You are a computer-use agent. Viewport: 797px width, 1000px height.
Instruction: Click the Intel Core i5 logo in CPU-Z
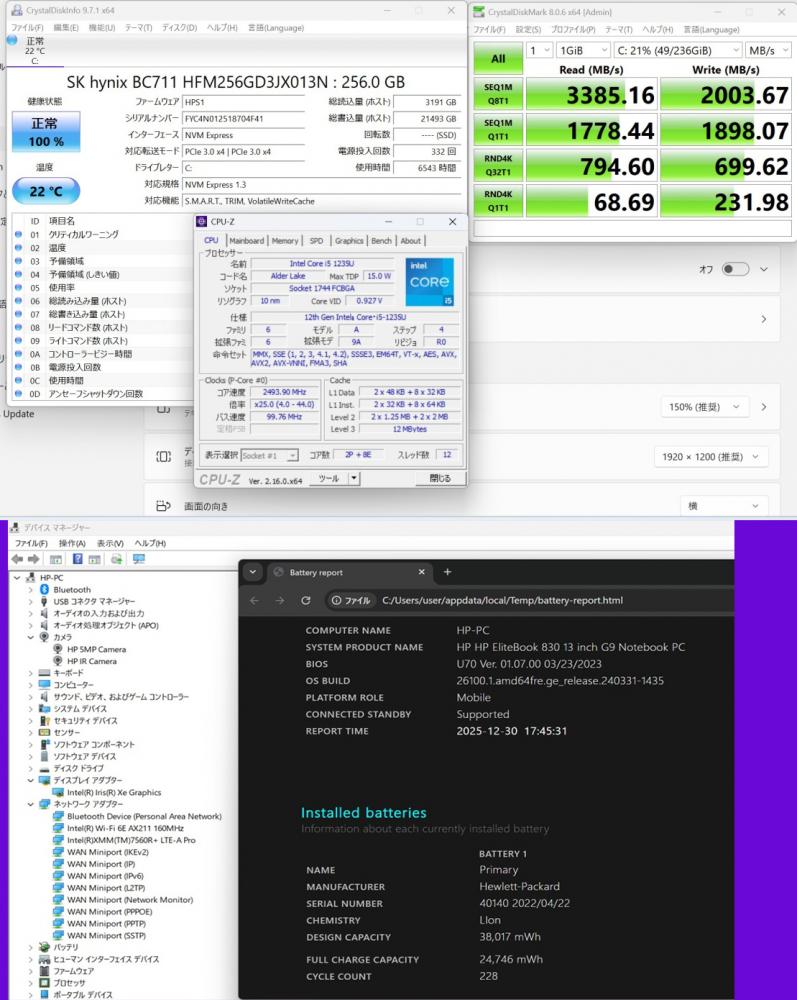point(429,283)
